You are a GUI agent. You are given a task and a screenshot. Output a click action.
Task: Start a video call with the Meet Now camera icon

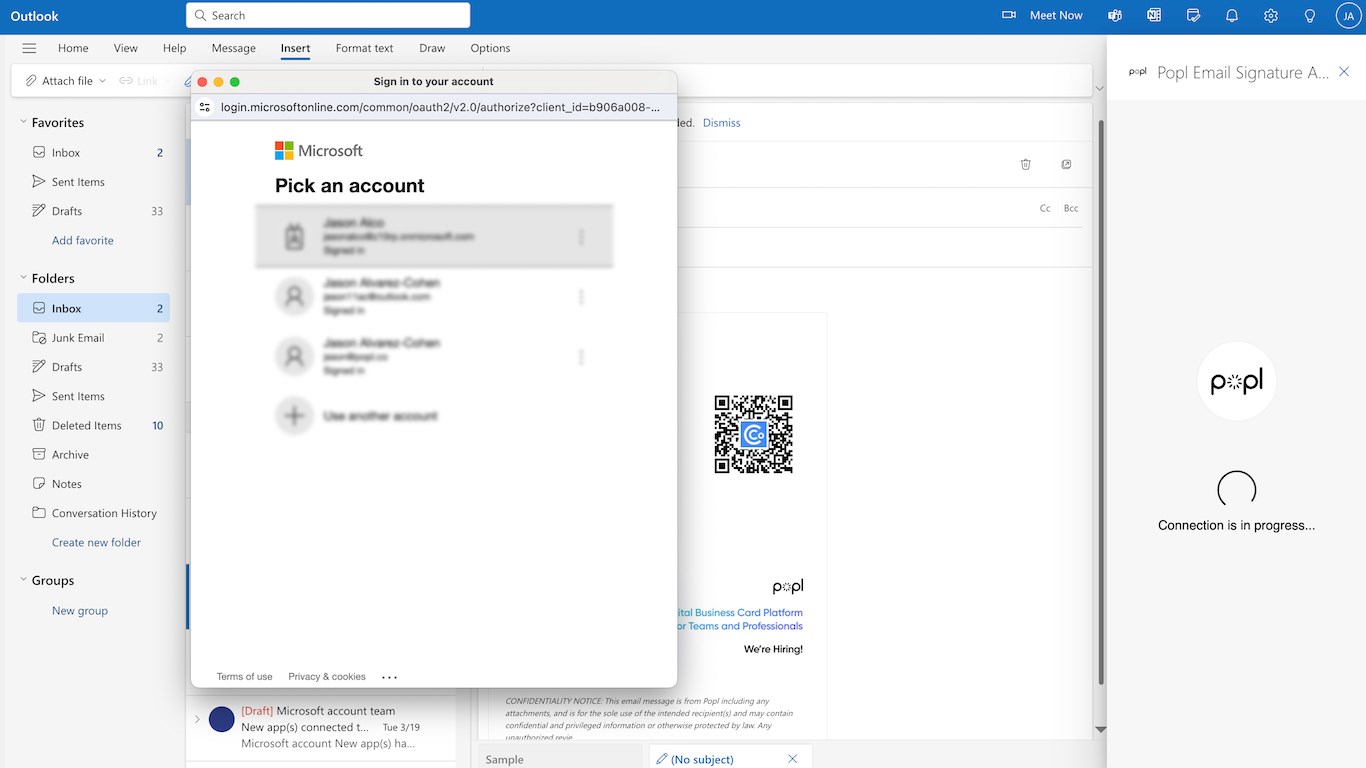click(x=1009, y=16)
